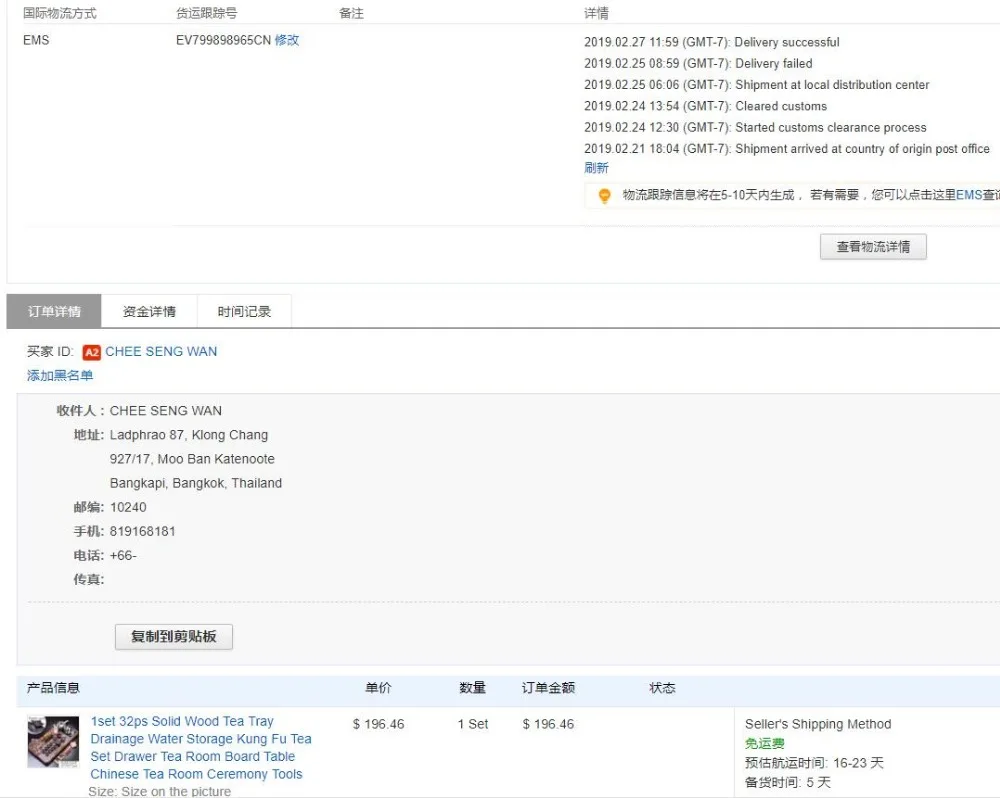Open the Solid Wood Tea Tray product link

(200, 748)
